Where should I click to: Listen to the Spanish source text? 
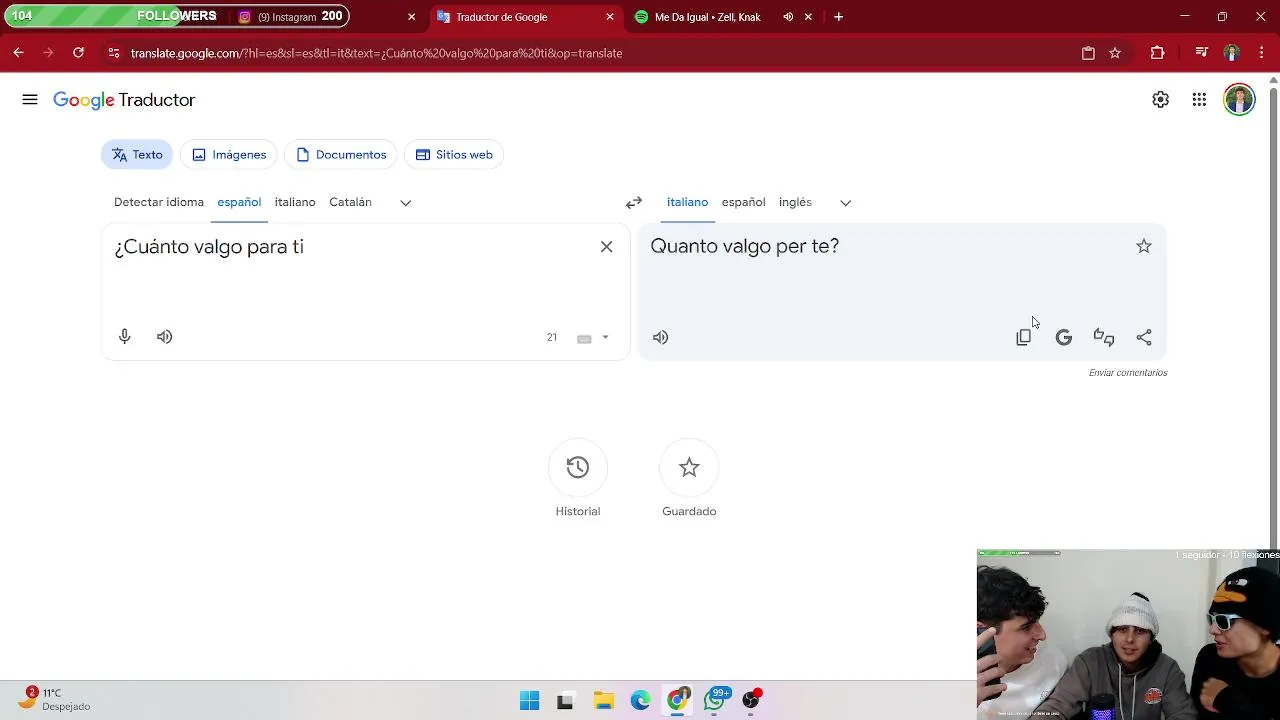[165, 337]
